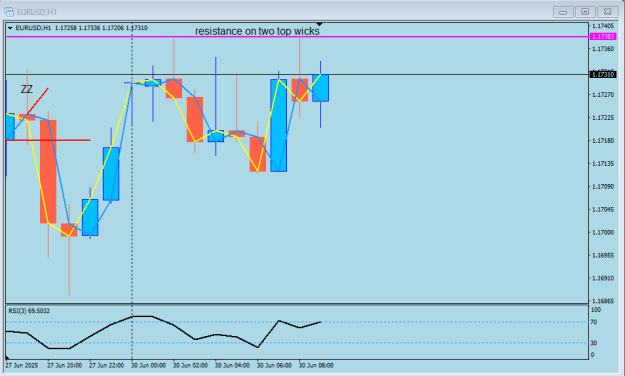The image size is (625, 376).
Task: Click the '30 Jun 04:00' time axis label
Action: (x=232, y=365)
